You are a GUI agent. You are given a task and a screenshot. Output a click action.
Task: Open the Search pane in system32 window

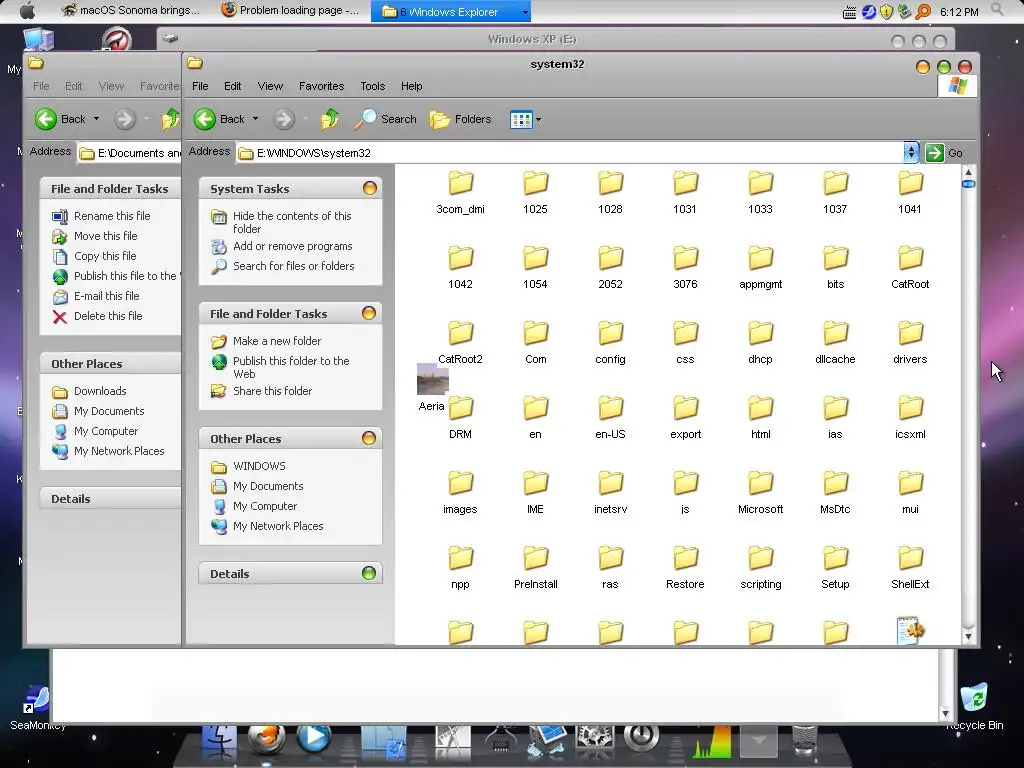(385, 119)
